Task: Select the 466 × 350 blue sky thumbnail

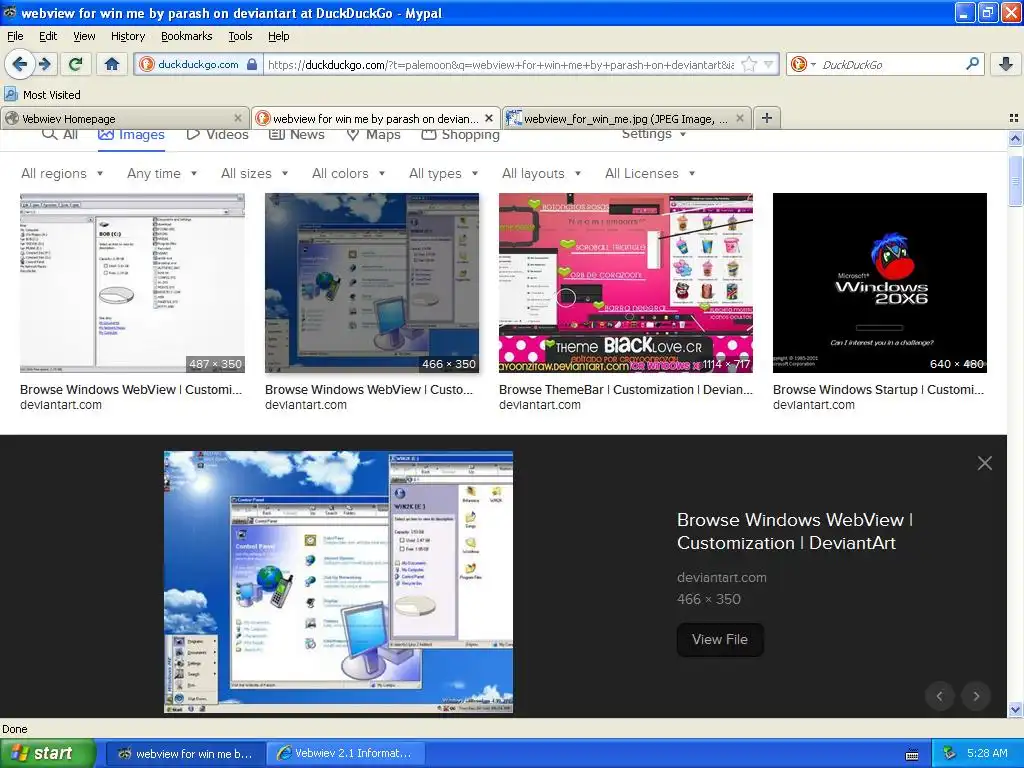Action: pyautogui.click(x=372, y=283)
